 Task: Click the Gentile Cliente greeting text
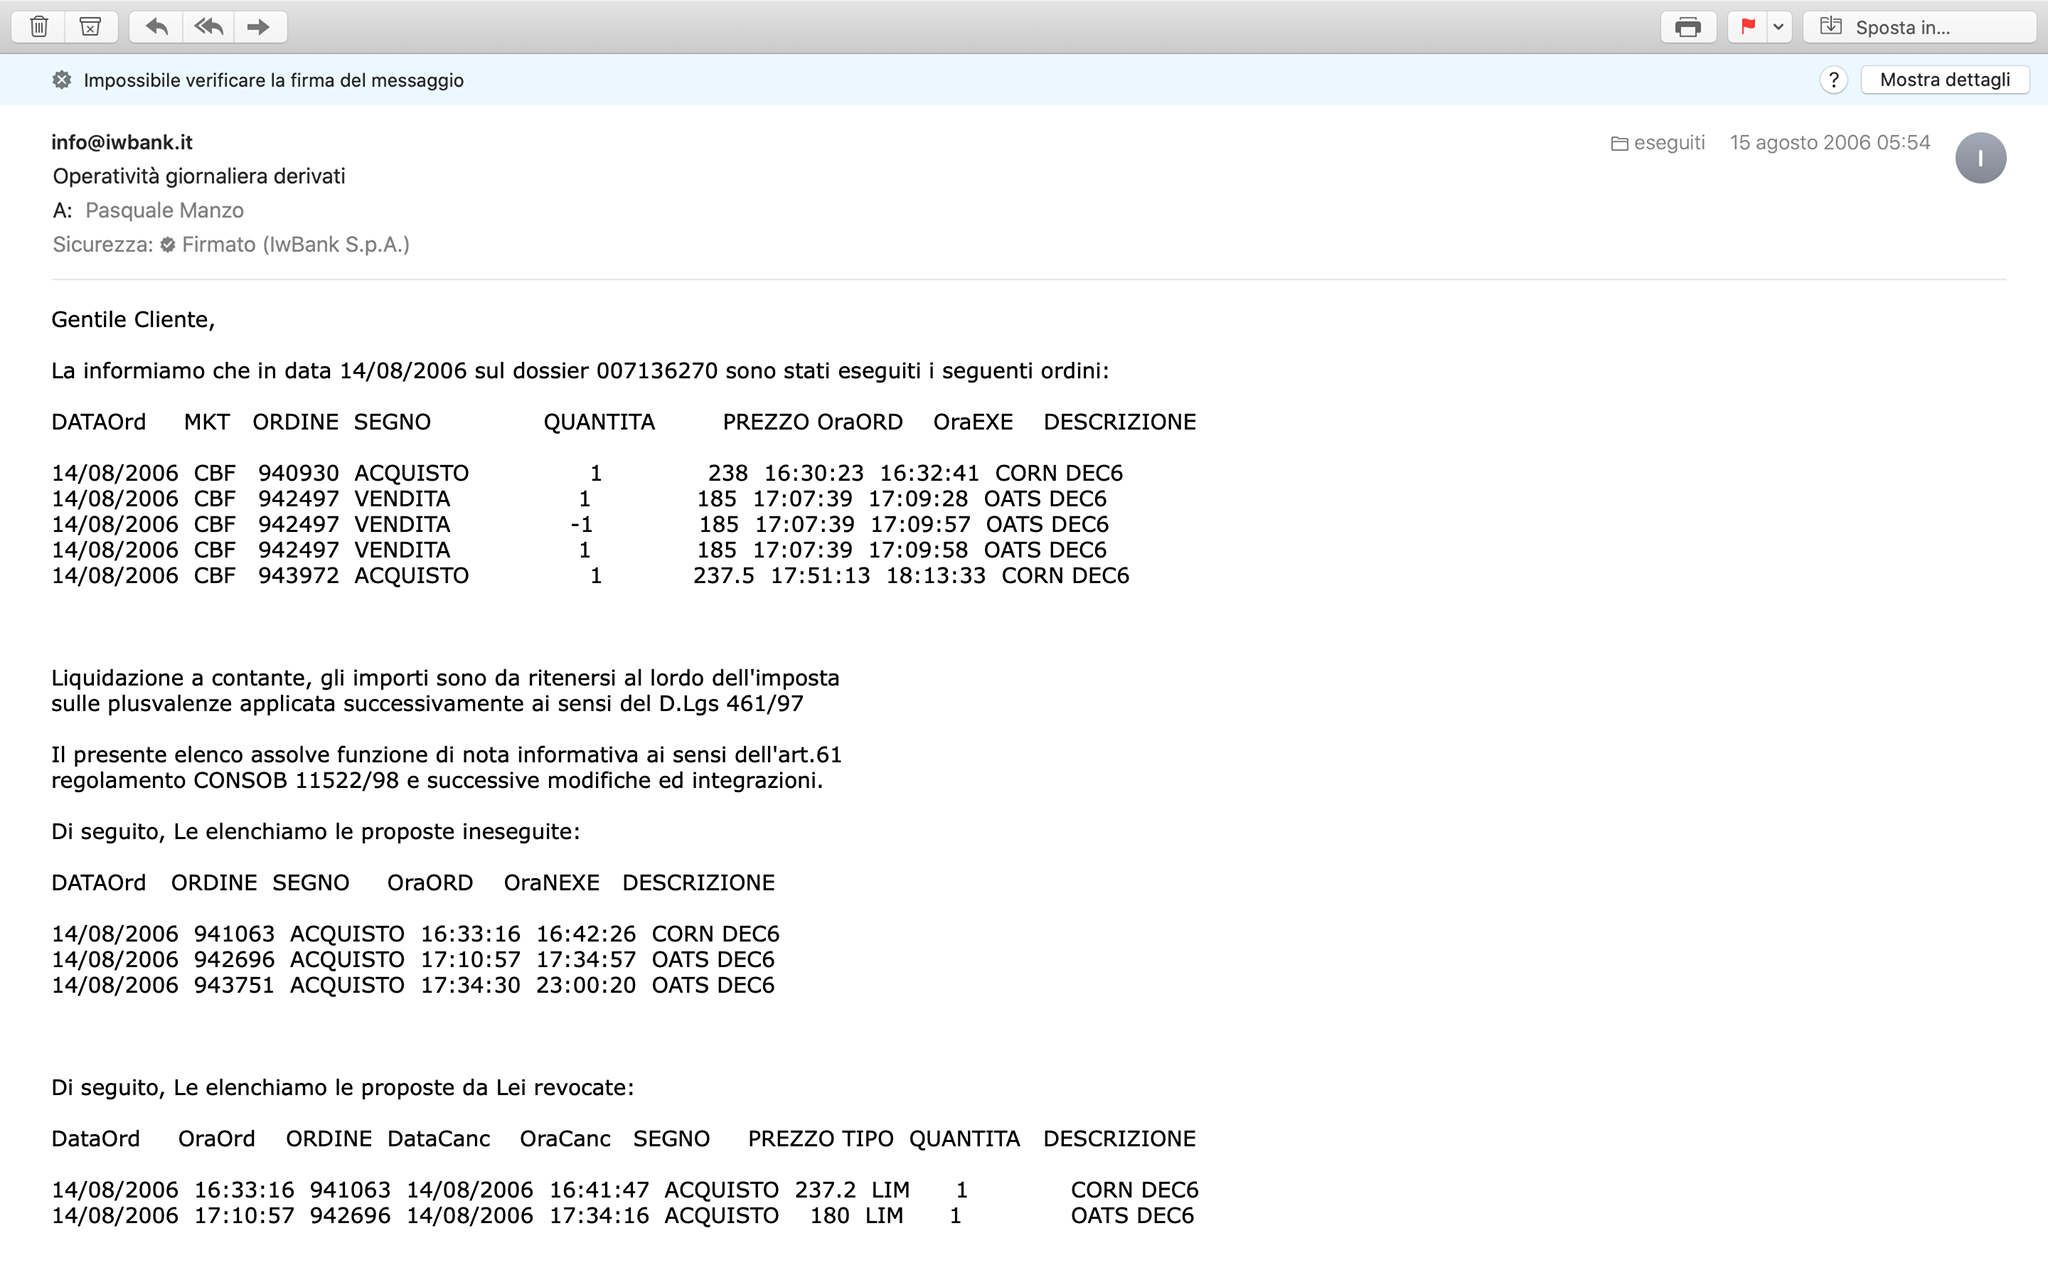coord(133,320)
